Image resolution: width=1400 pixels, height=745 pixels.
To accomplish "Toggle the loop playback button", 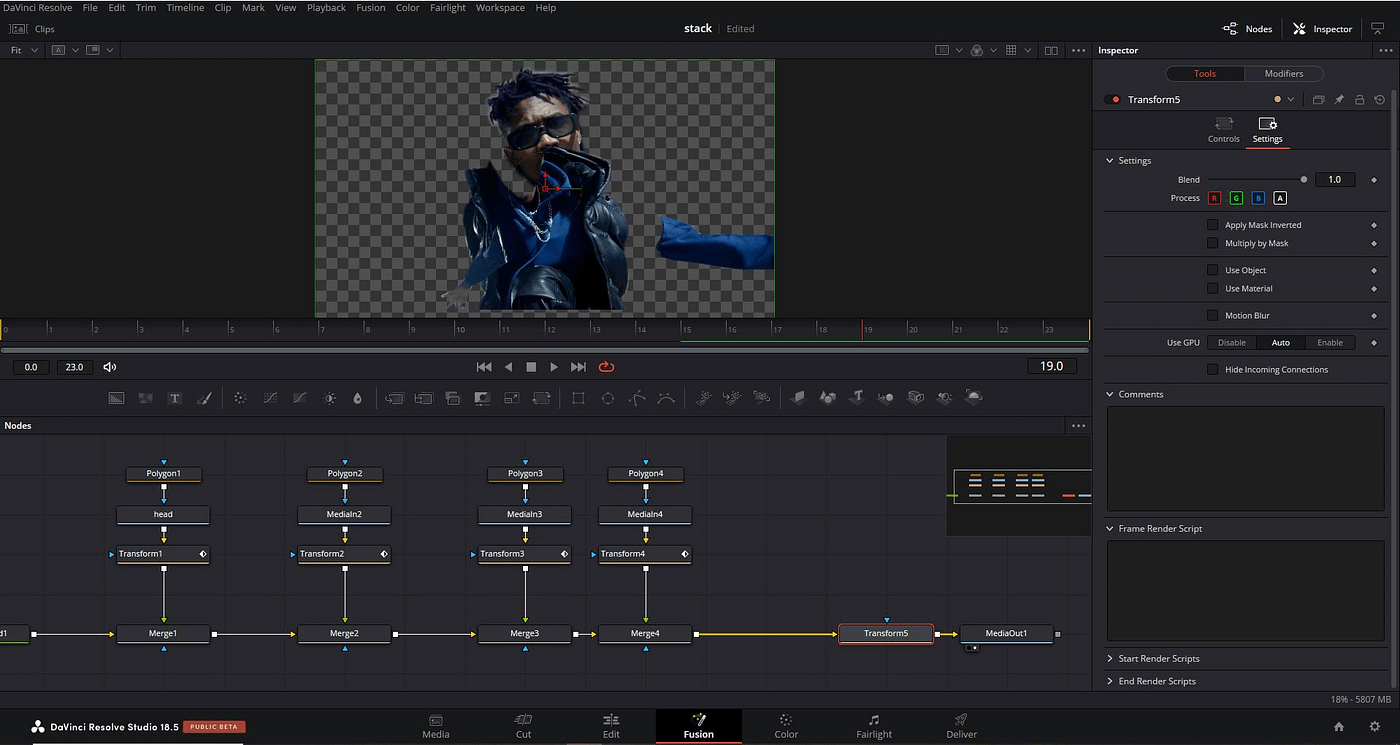I will (606, 367).
